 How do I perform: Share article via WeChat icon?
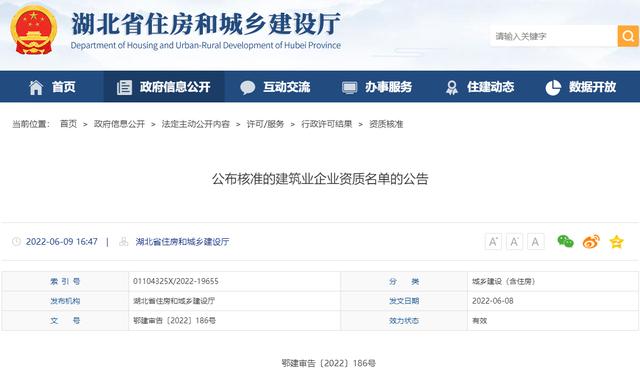[565, 241]
